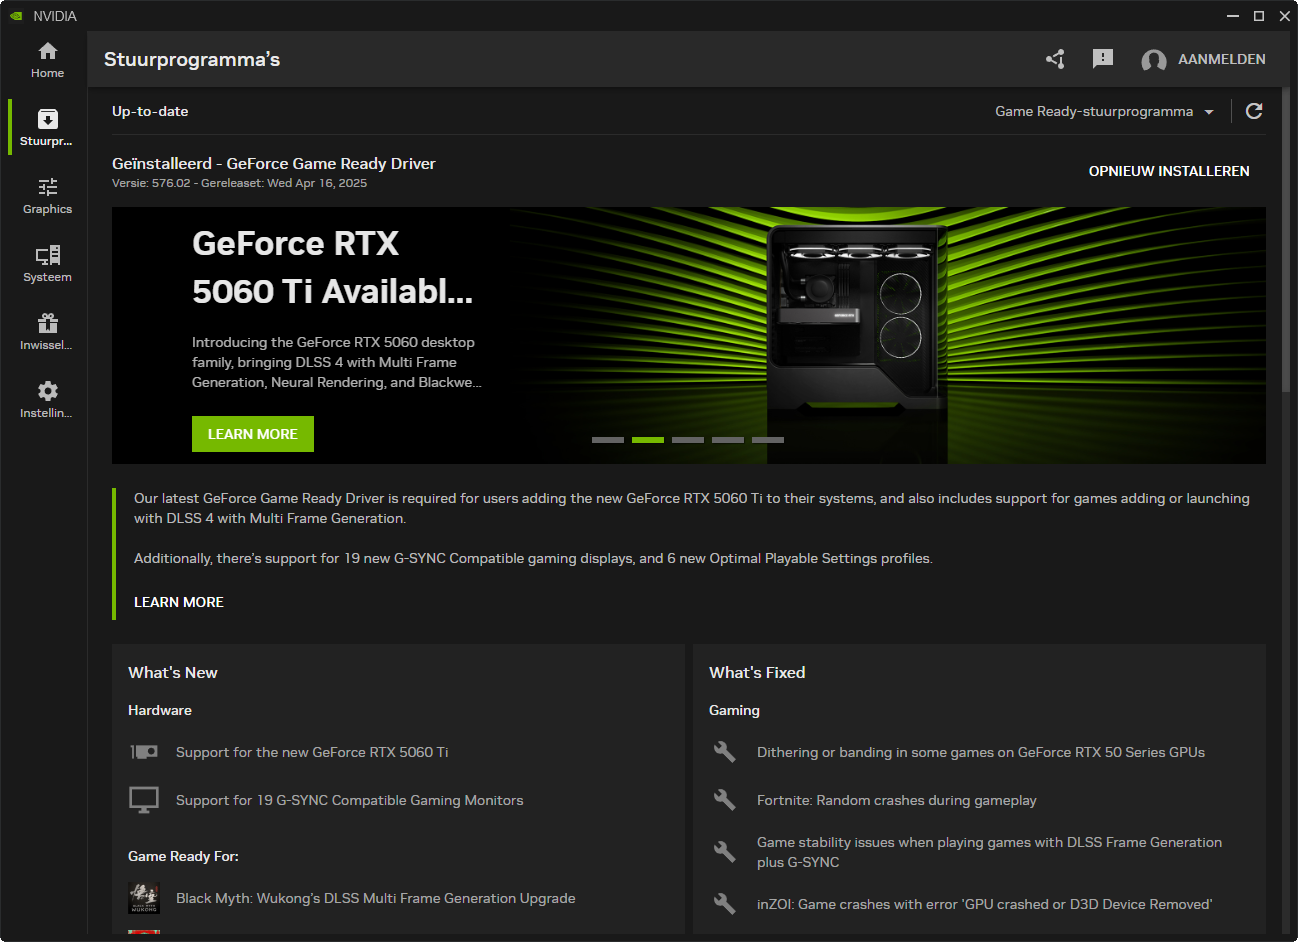This screenshot has height=942, width=1298.
Task: Open the Graphics settings section
Action: 47,196
